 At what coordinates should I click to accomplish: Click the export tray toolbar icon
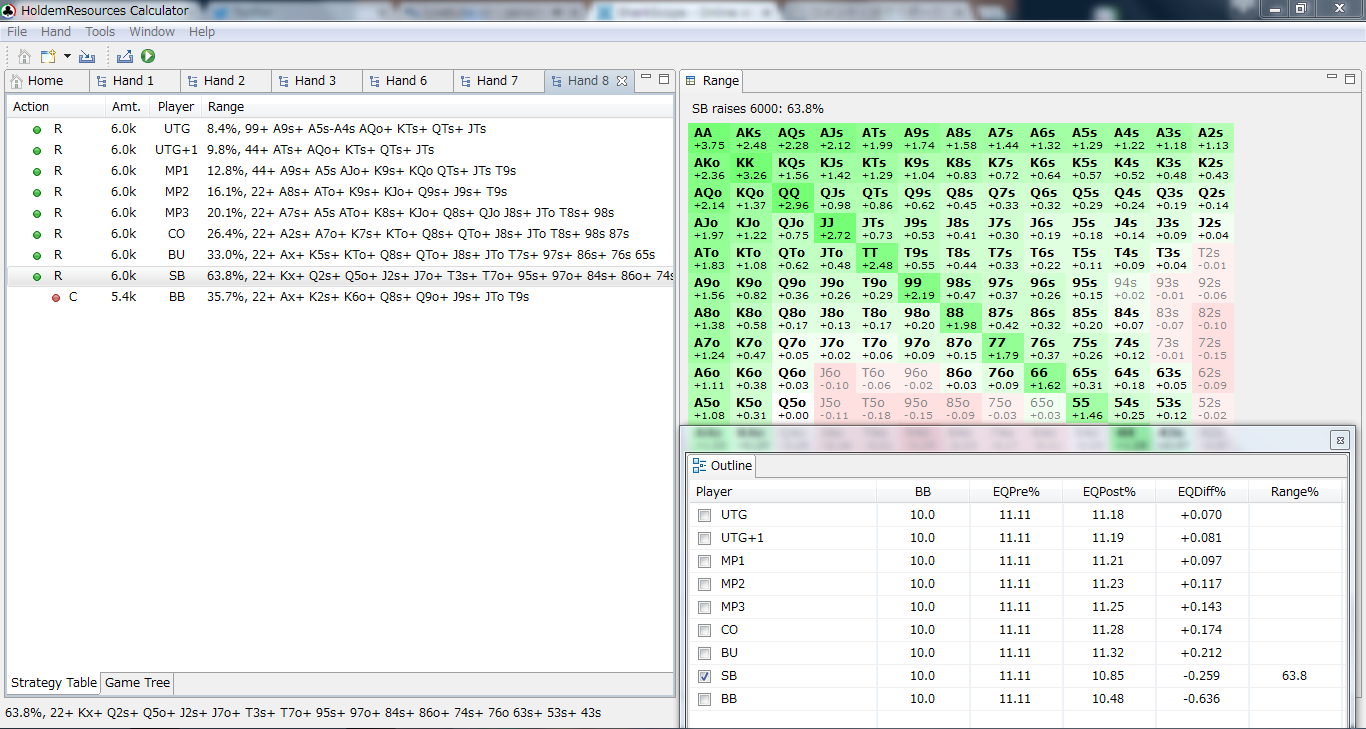125,57
